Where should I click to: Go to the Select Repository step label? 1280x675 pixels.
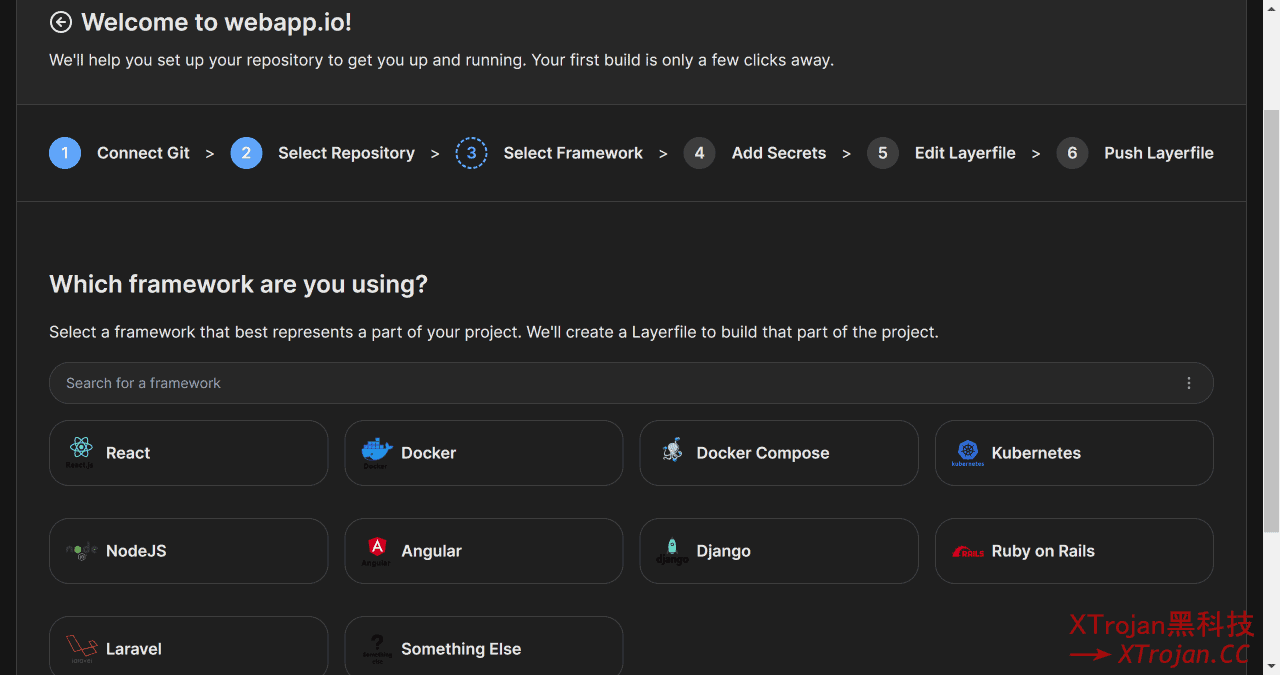pos(346,153)
